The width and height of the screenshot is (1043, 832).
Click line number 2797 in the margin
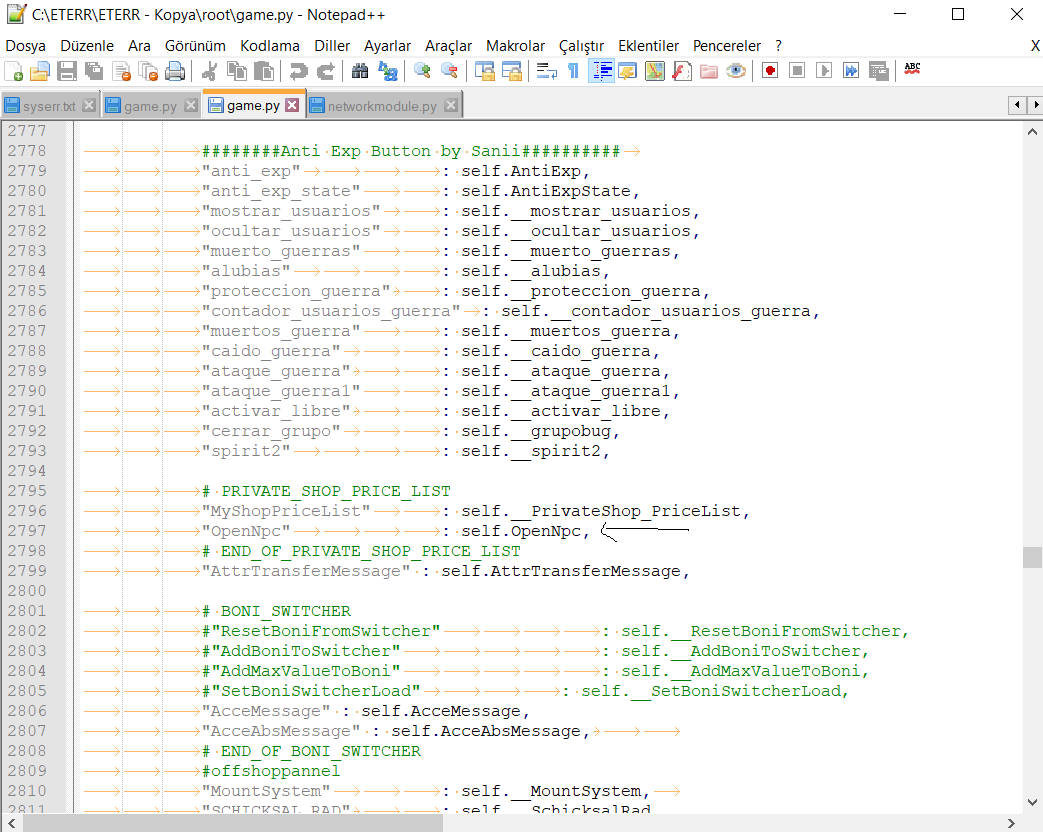pos(27,531)
